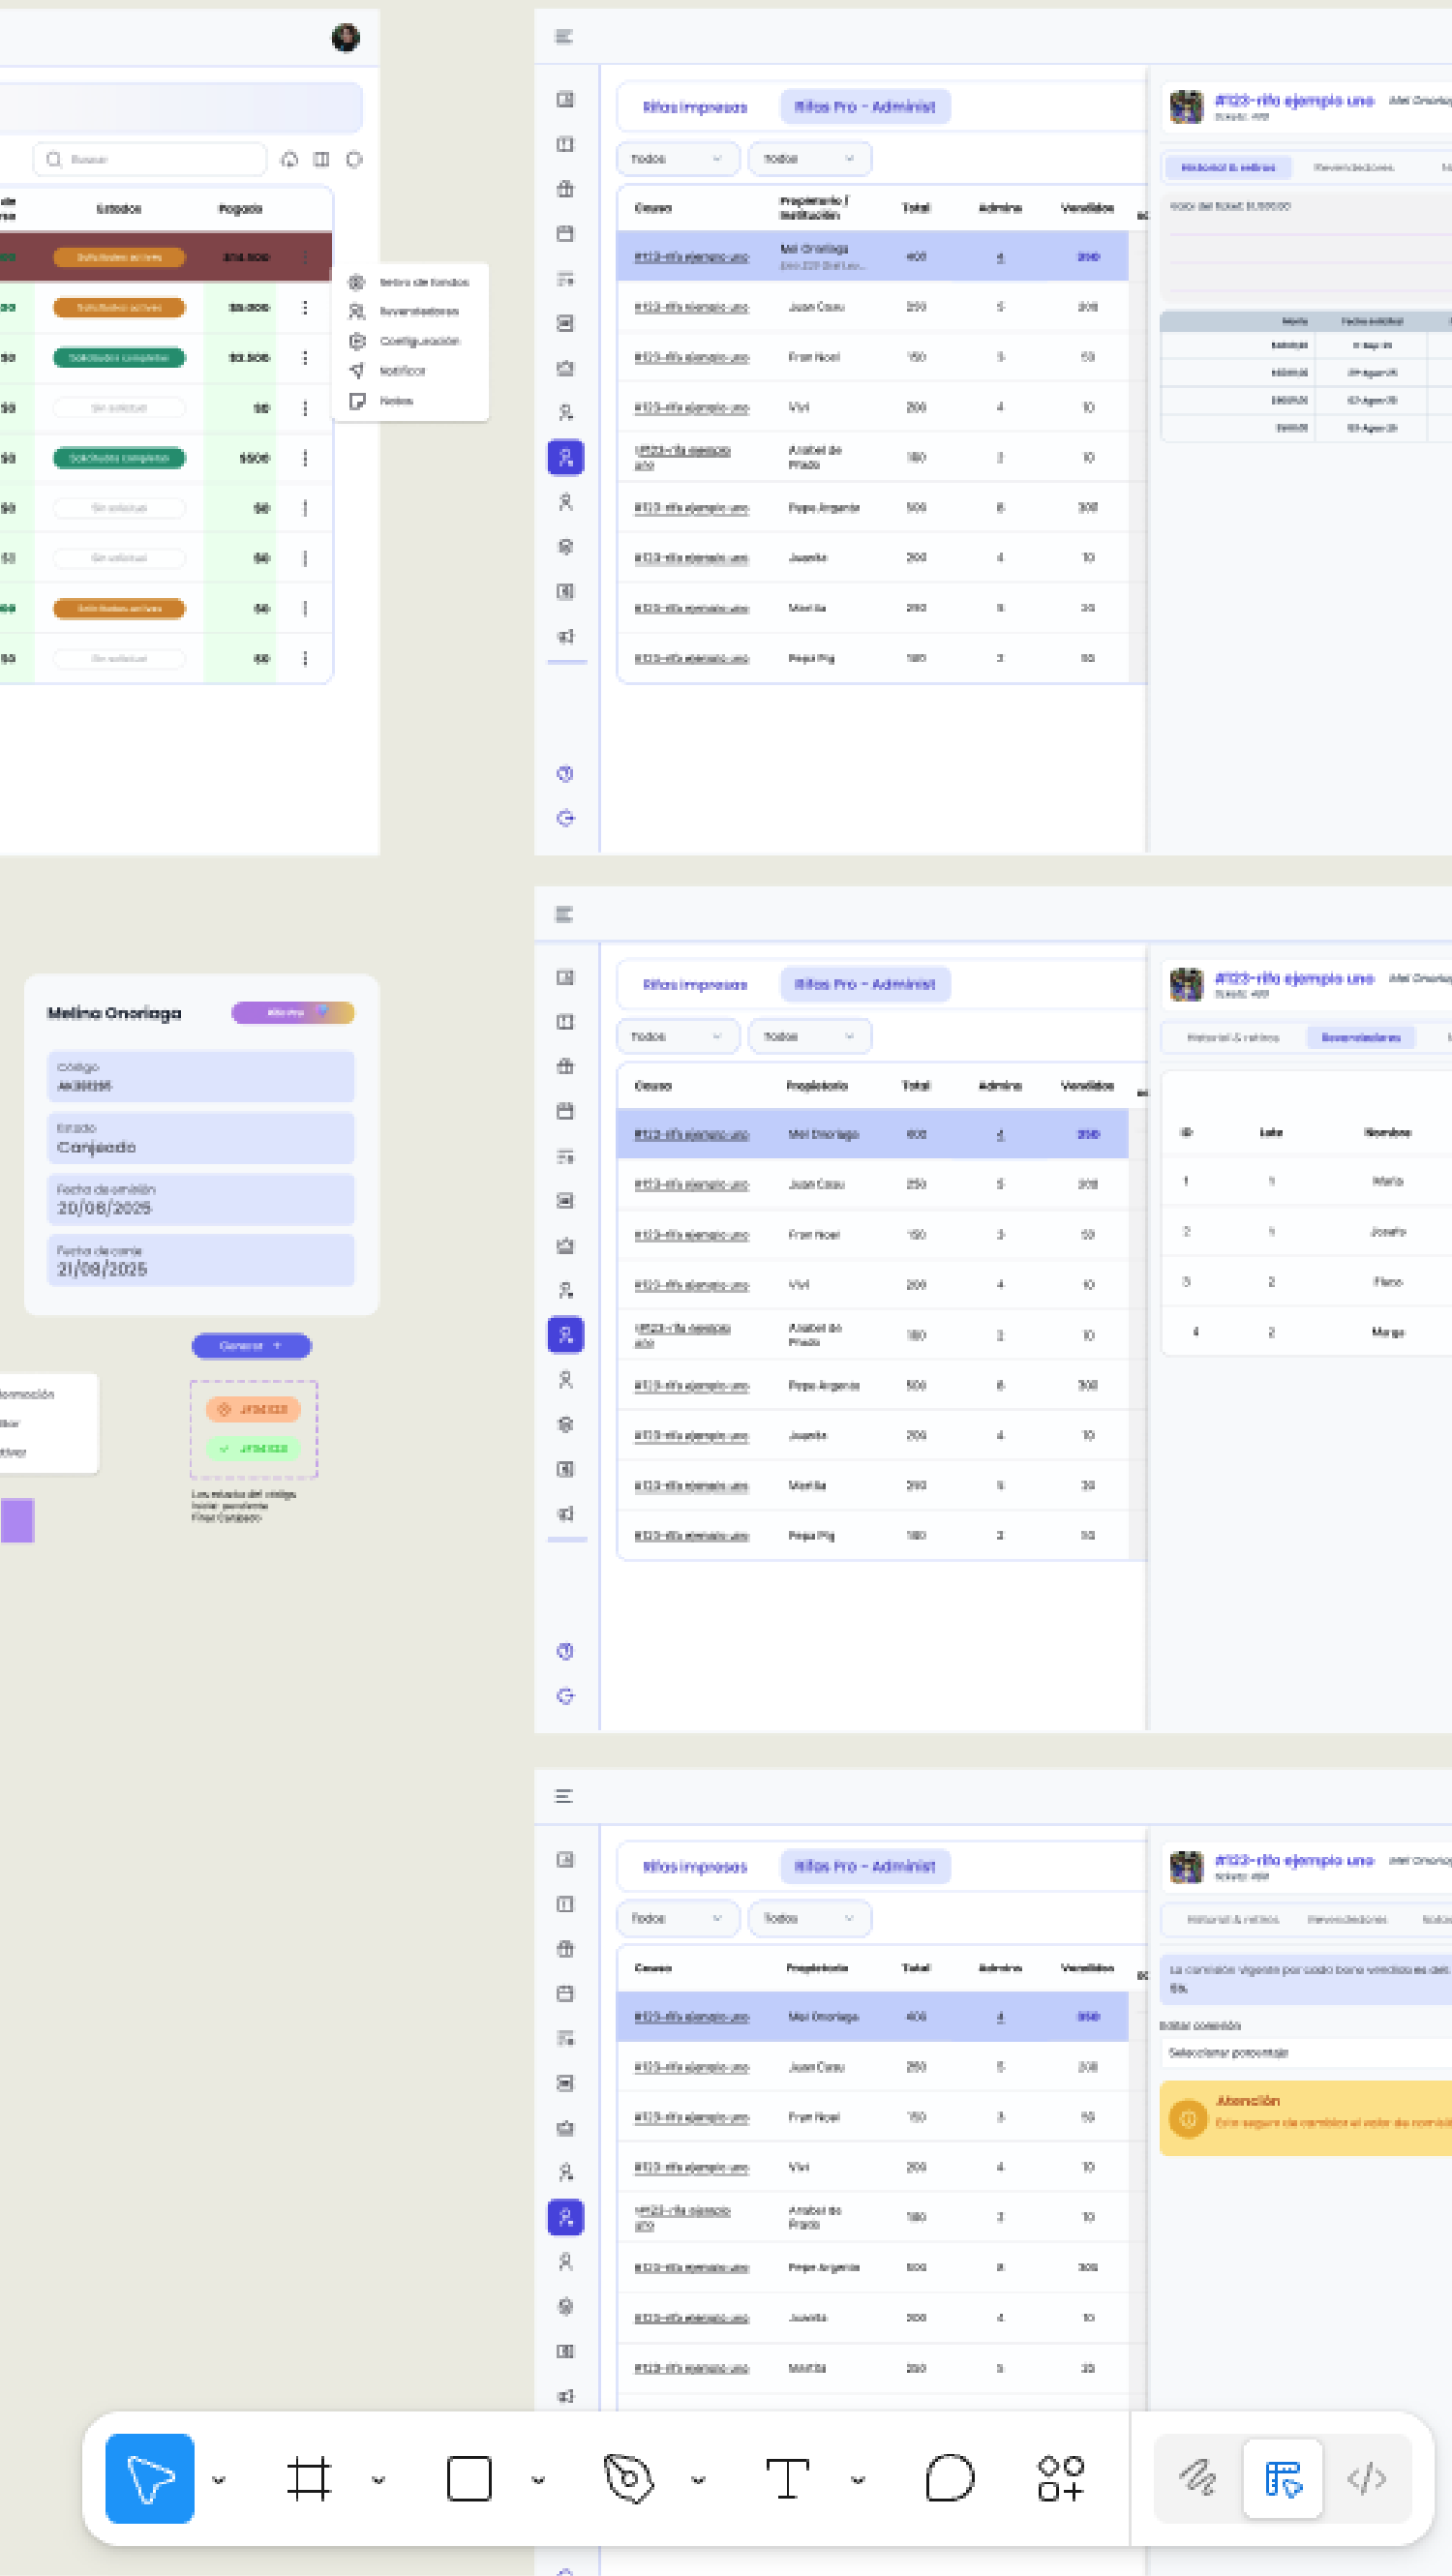
Task: Click help icon in middle frame sidebar
Action: click(565, 1651)
